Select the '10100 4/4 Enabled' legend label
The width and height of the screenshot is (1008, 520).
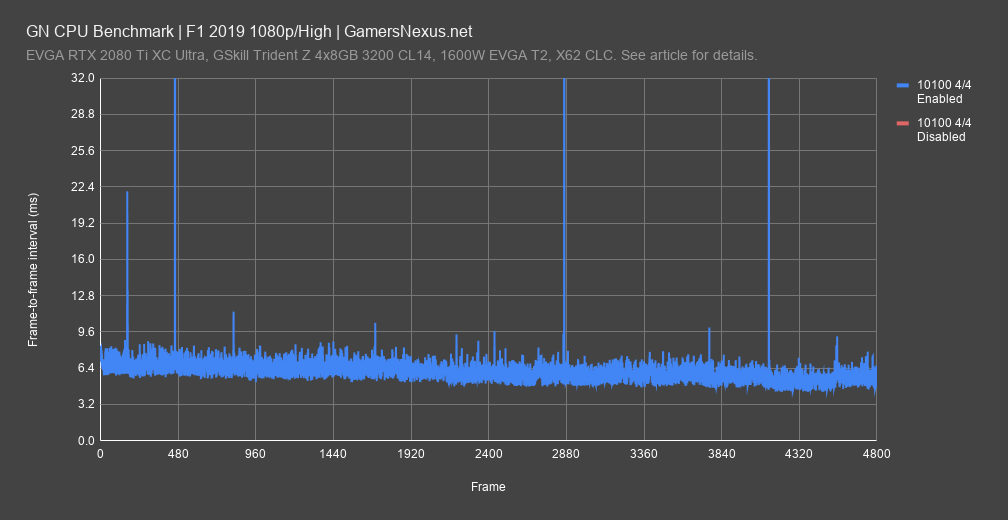[x=944, y=92]
